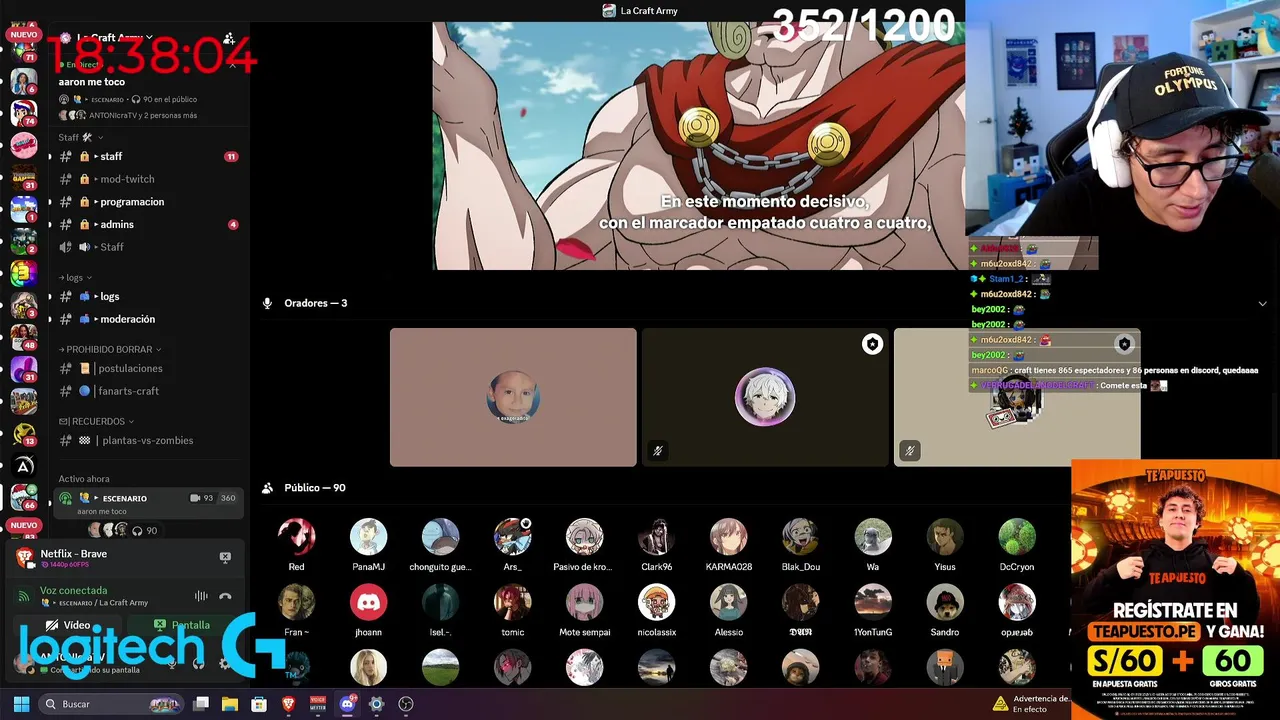Open audience member Yisus avatar
Image resolution: width=1280 pixels, height=720 pixels.
click(x=944, y=537)
